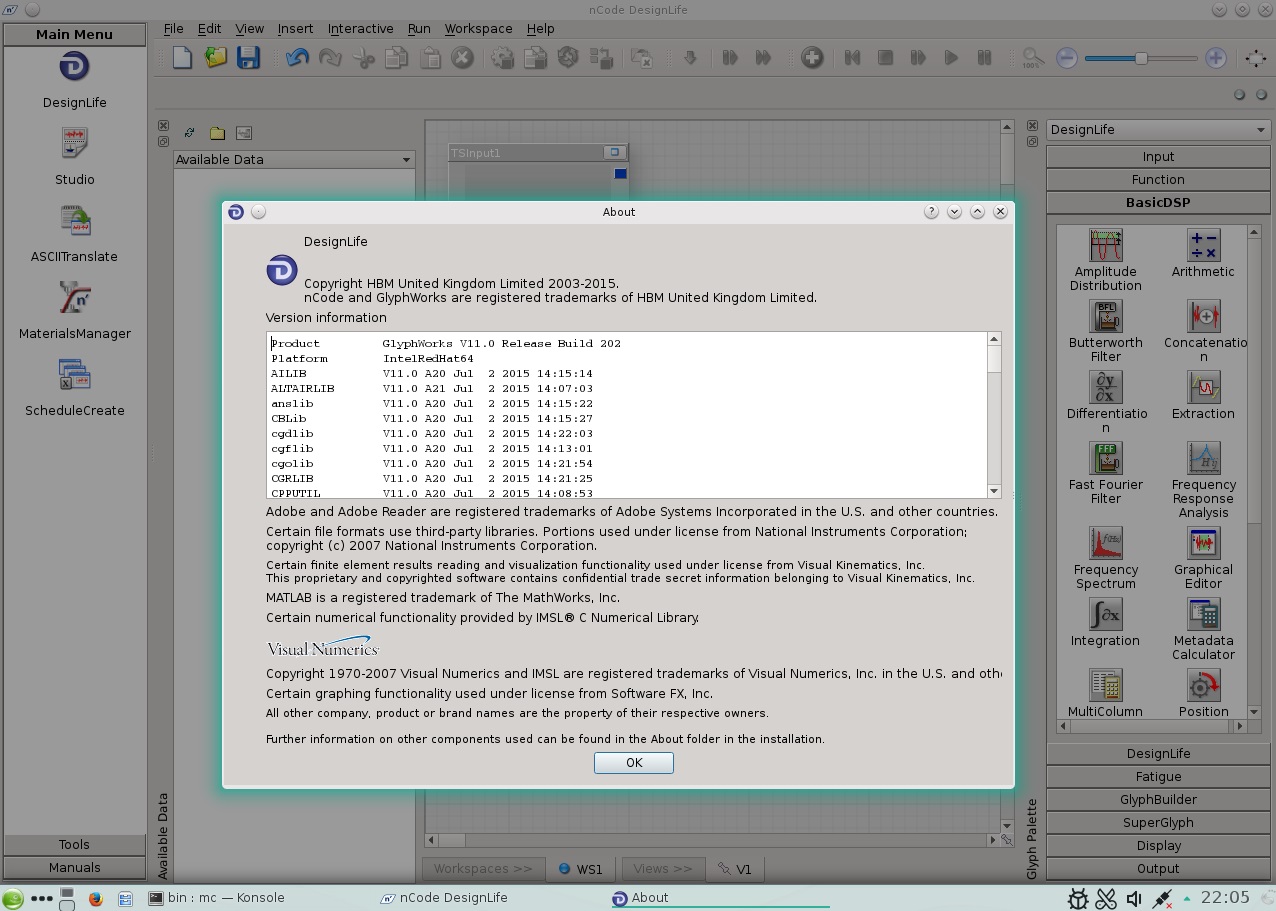Open the Available Data dropdown
The image size is (1276, 911).
coord(294,159)
